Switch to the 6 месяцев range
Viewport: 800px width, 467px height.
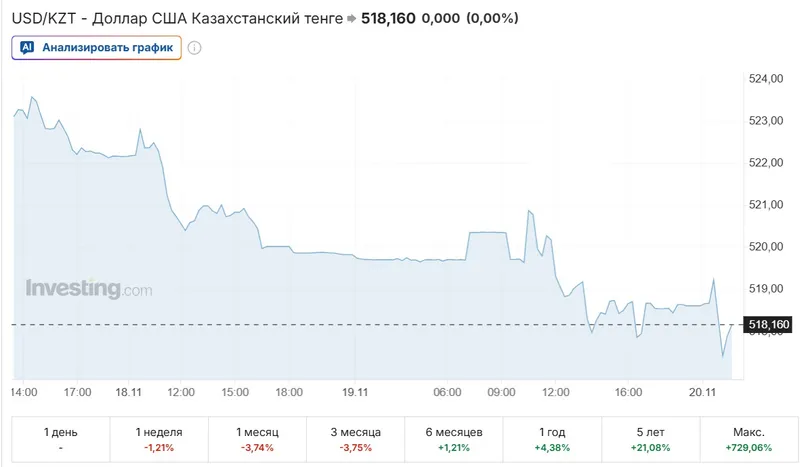(456, 439)
